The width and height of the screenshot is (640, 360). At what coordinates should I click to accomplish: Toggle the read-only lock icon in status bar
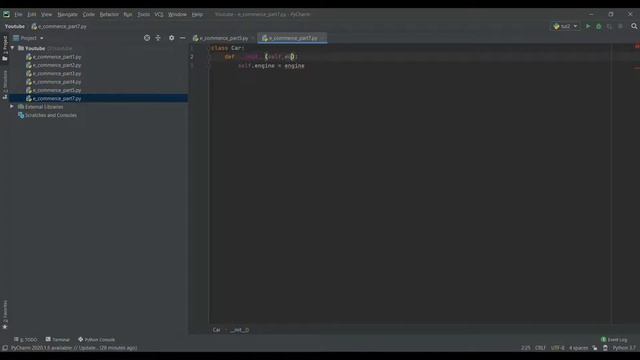(595, 348)
